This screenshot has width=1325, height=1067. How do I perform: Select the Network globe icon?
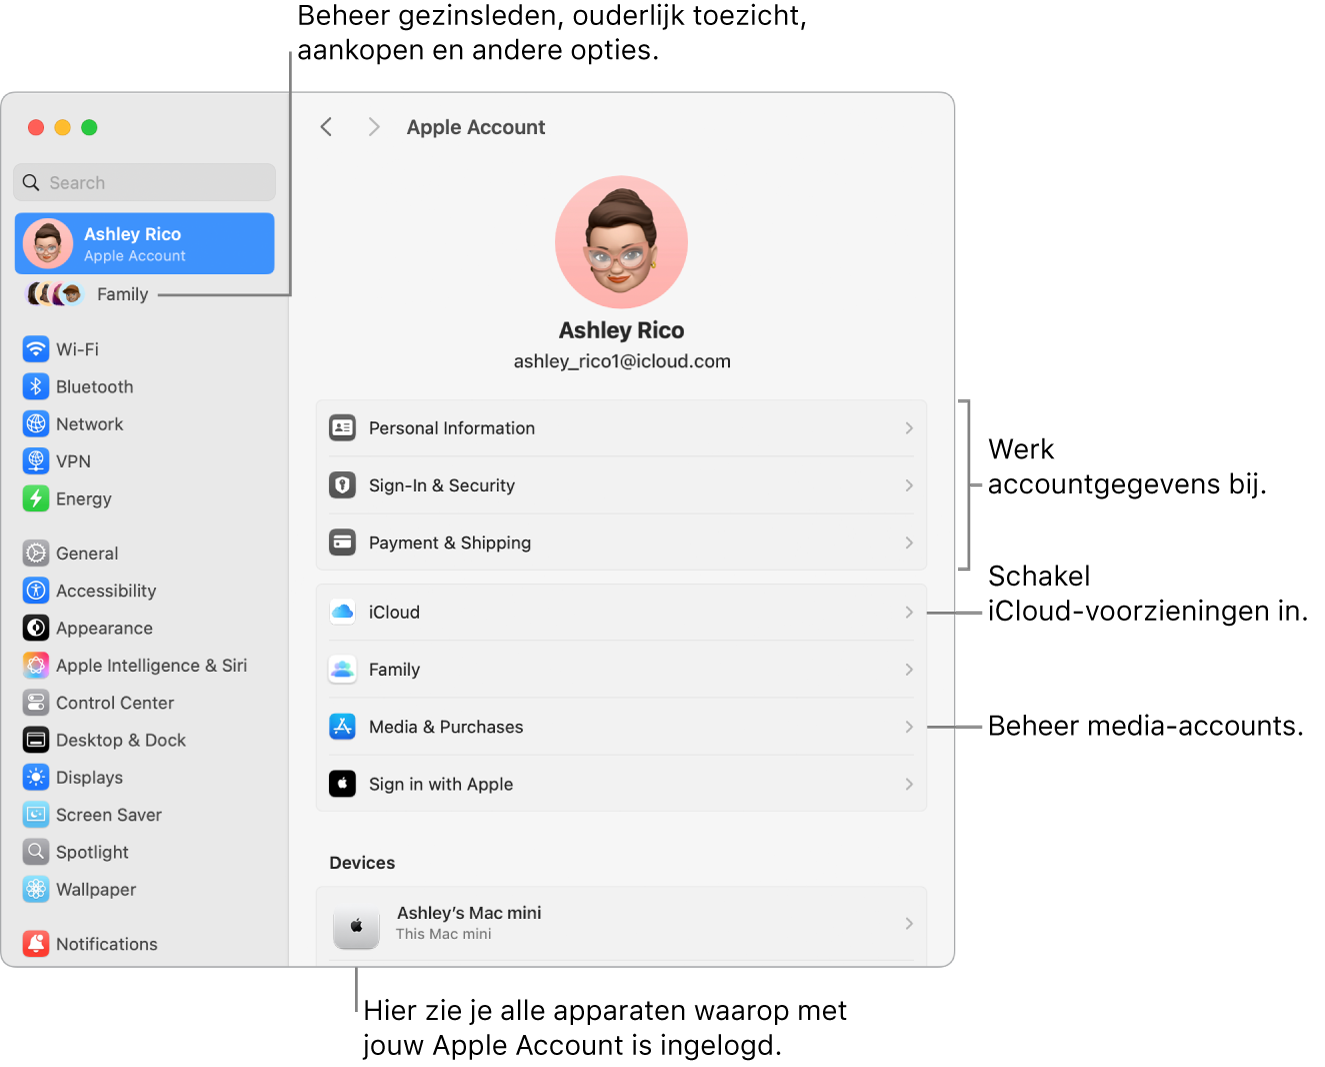[x=36, y=424]
